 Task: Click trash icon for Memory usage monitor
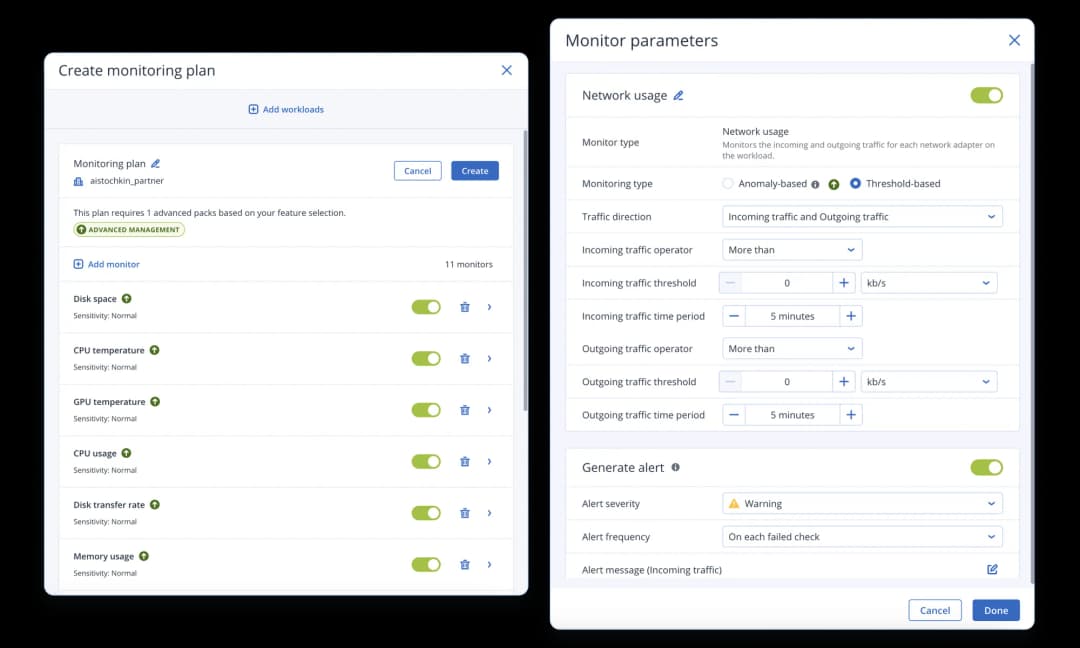tap(464, 565)
